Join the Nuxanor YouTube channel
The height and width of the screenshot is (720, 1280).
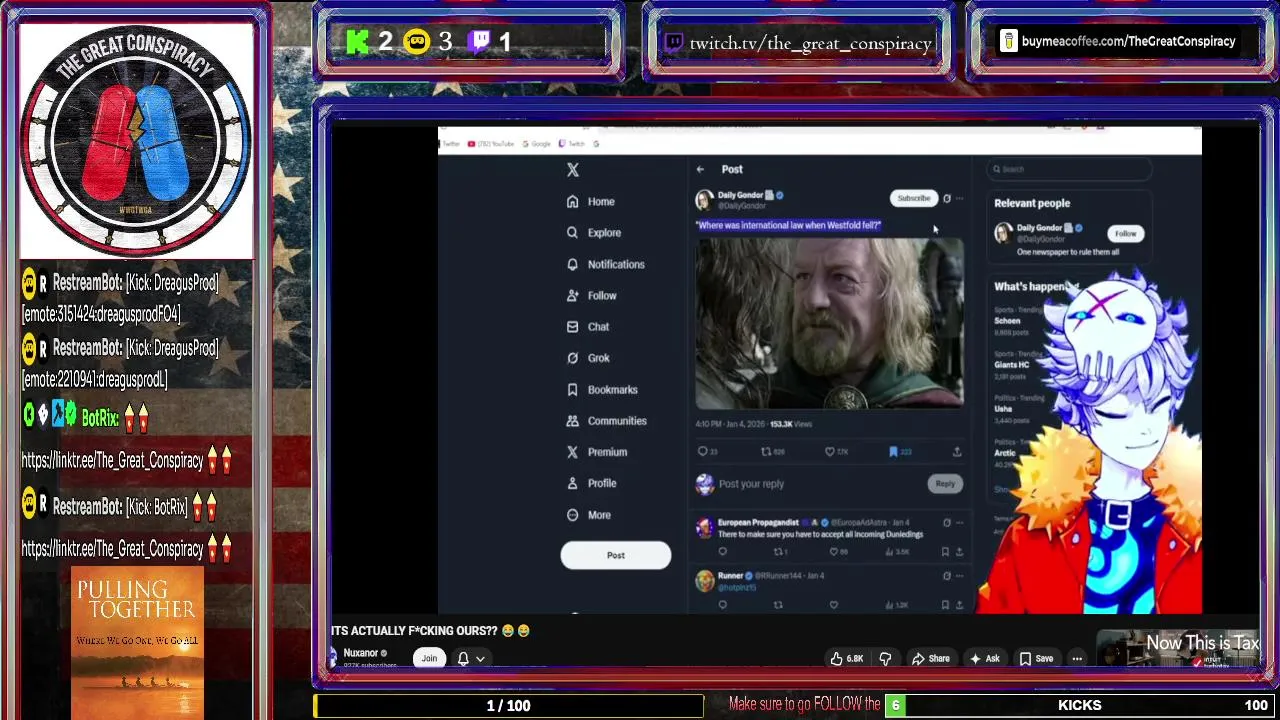point(429,658)
